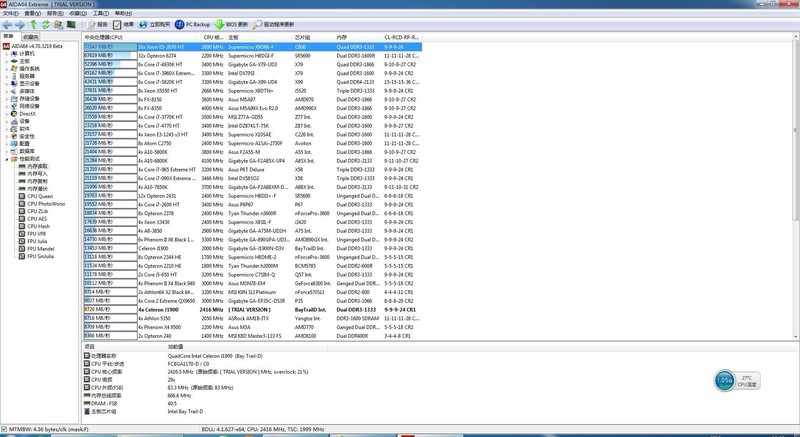
Task: Open the 查看(V) menu
Action: point(33,13)
